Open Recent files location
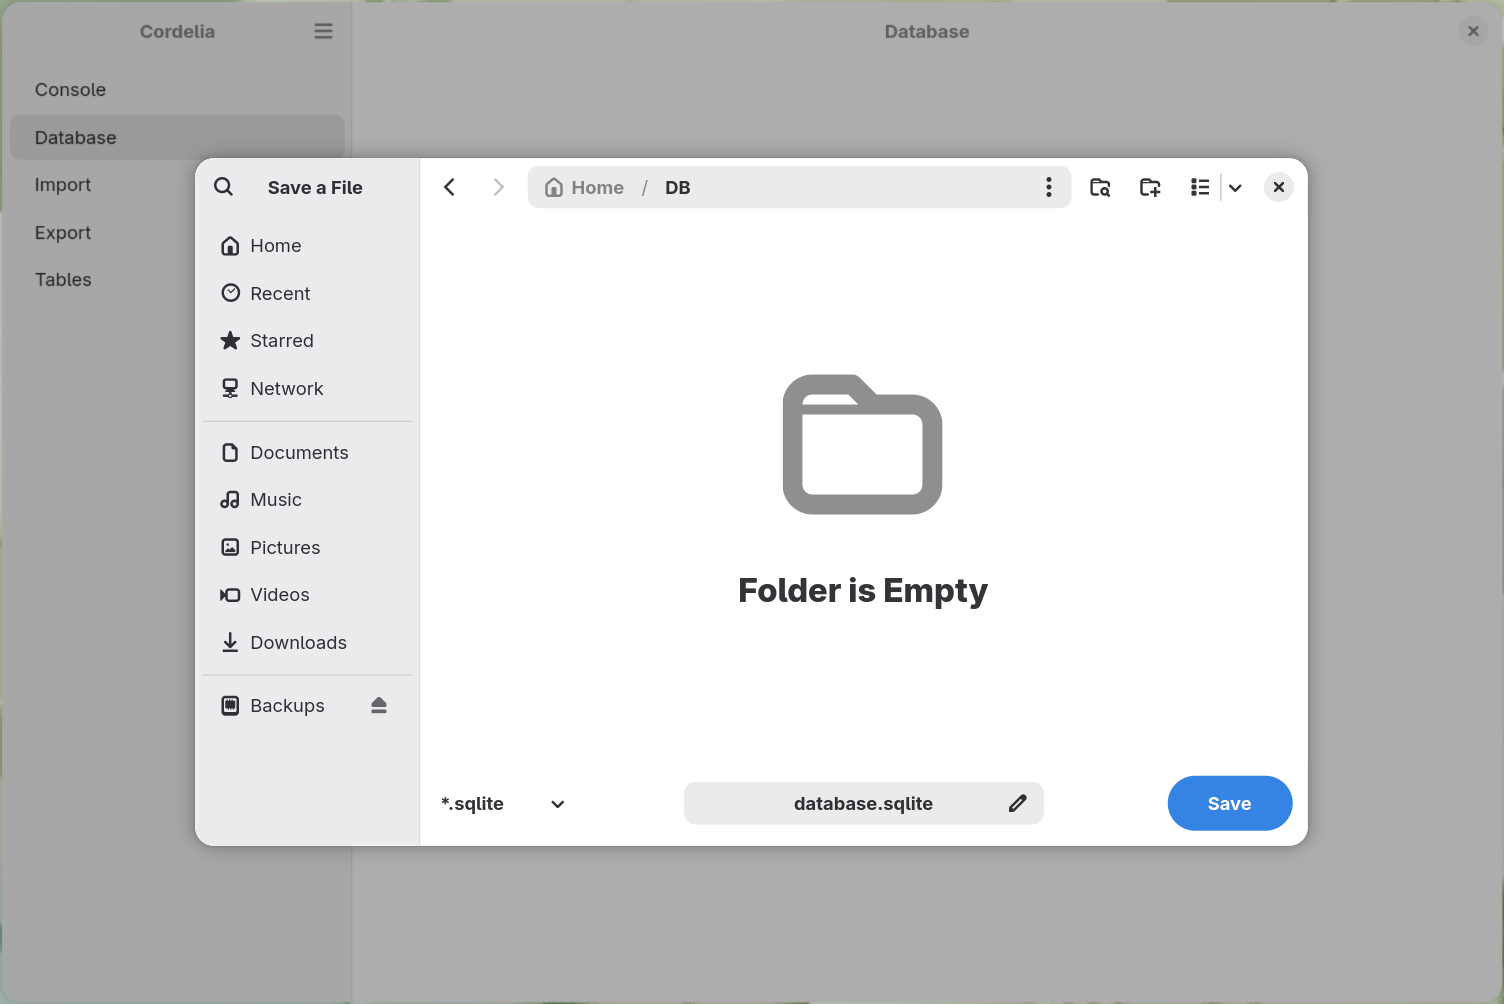This screenshot has width=1504, height=1004. (308, 293)
